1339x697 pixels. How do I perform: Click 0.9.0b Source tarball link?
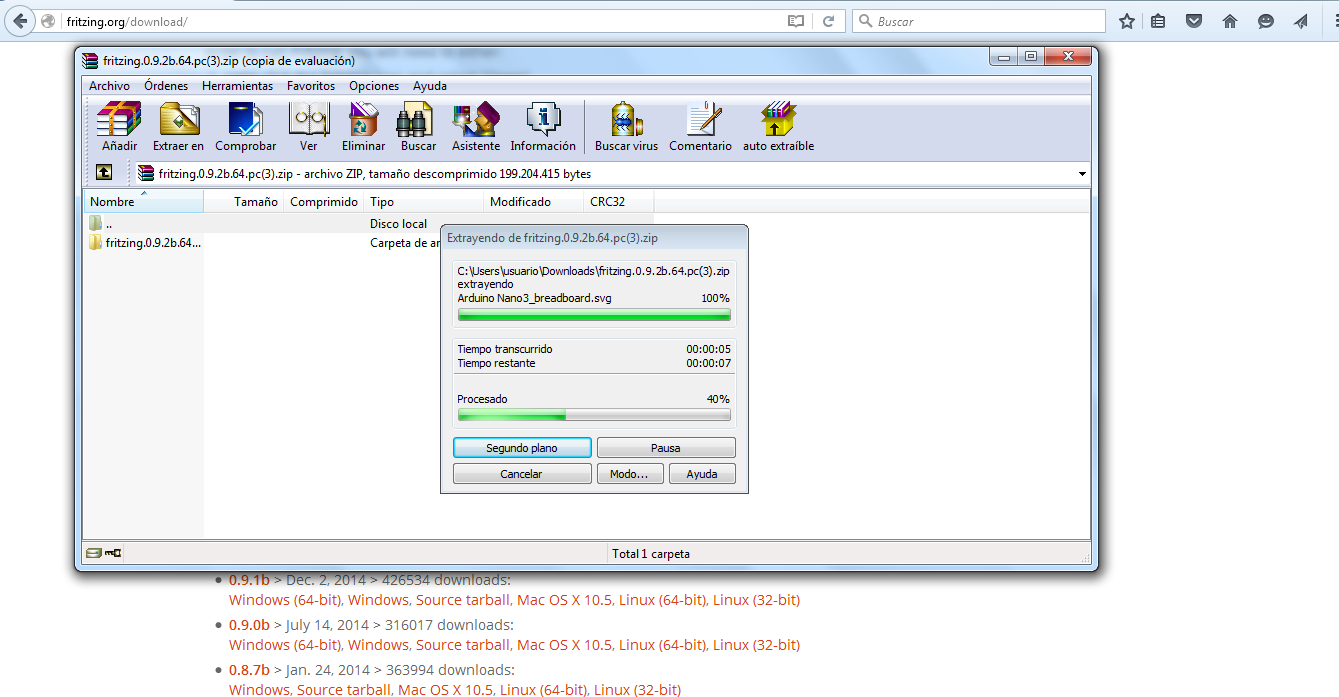coord(463,645)
